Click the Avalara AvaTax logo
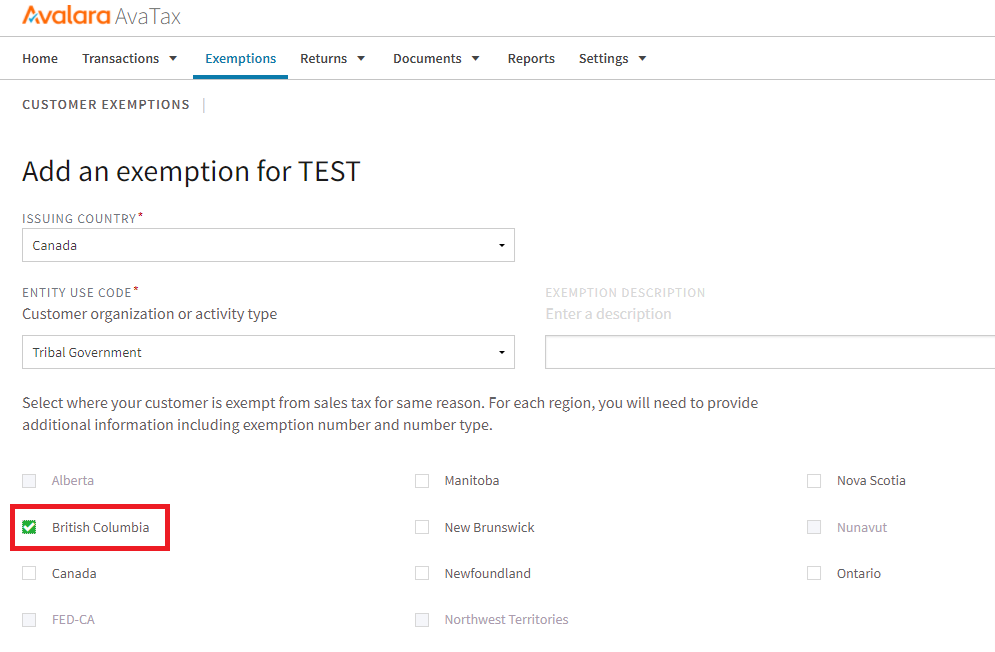The height and width of the screenshot is (652, 995). pyautogui.click(x=101, y=17)
